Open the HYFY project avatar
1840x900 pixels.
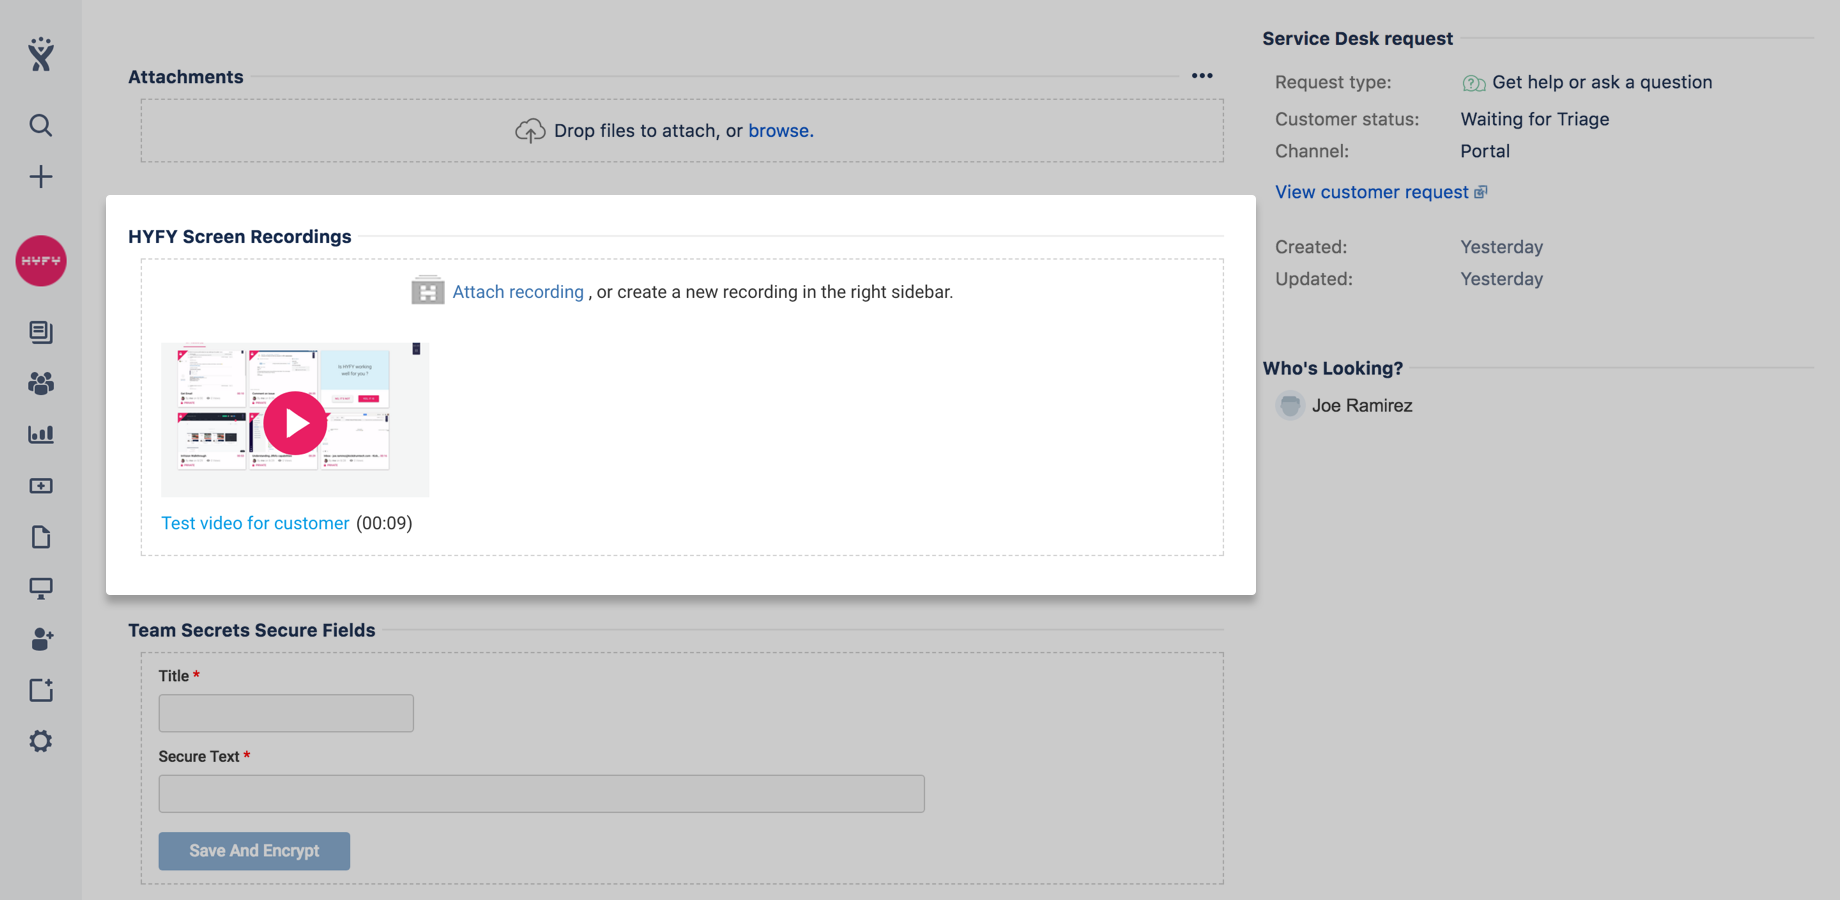[41, 261]
